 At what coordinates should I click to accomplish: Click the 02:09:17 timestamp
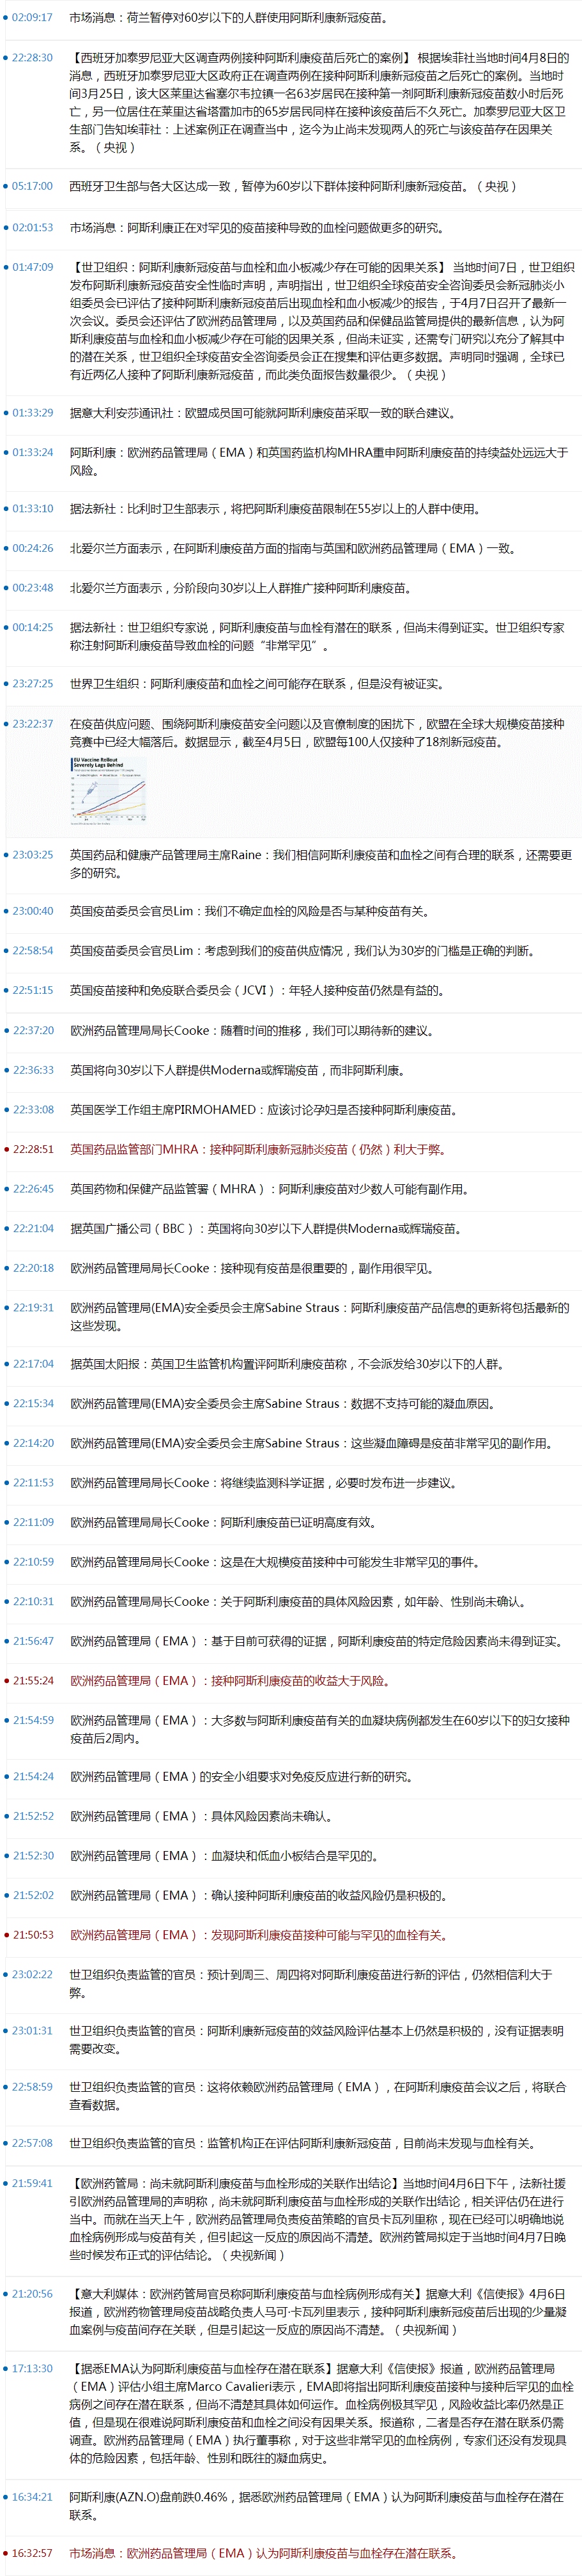[33, 18]
